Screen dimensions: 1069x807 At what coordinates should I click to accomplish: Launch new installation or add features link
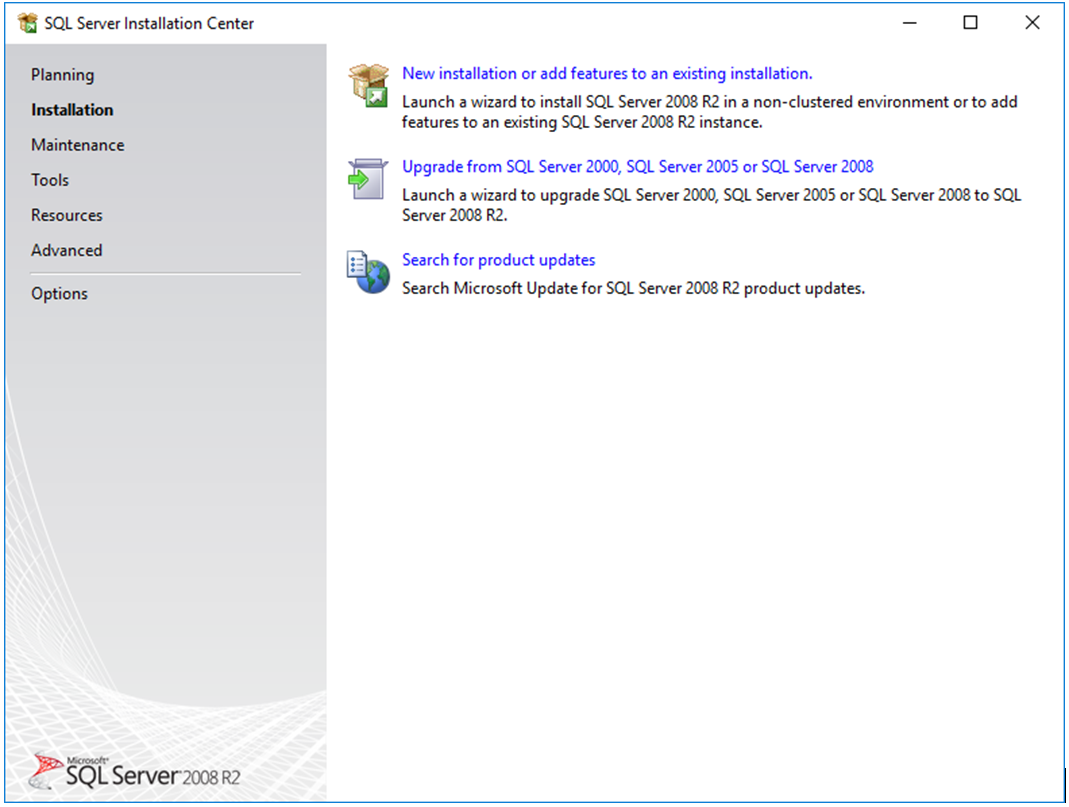tap(607, 74)
